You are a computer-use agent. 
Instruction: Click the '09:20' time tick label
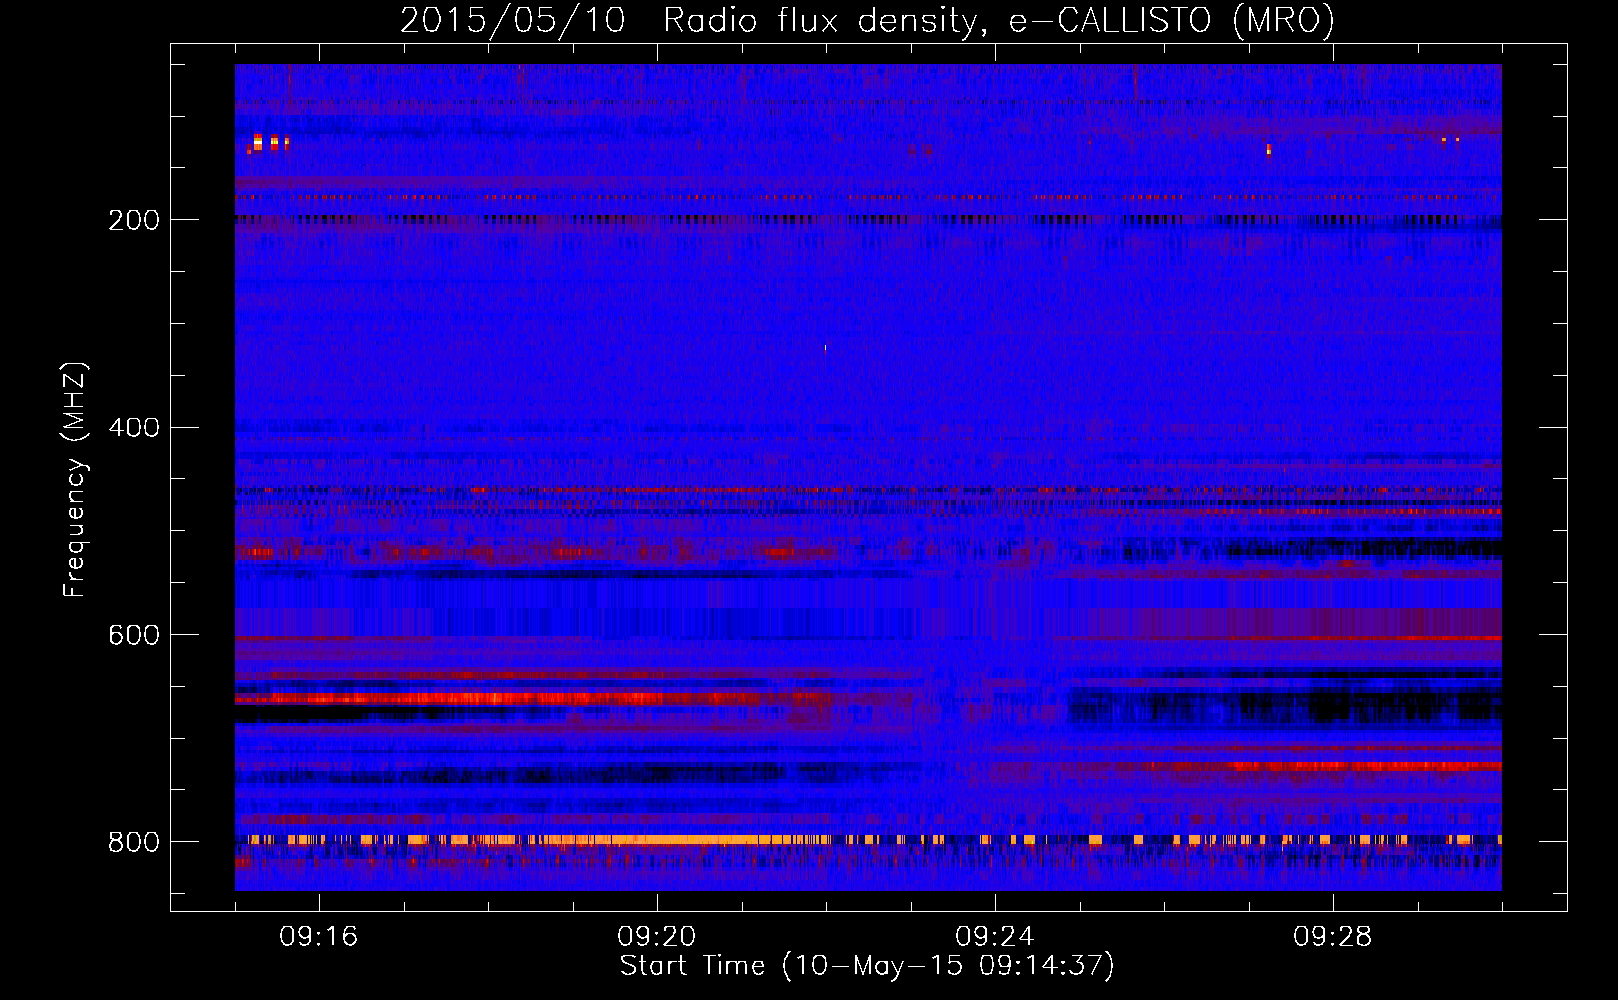(657, 937)
